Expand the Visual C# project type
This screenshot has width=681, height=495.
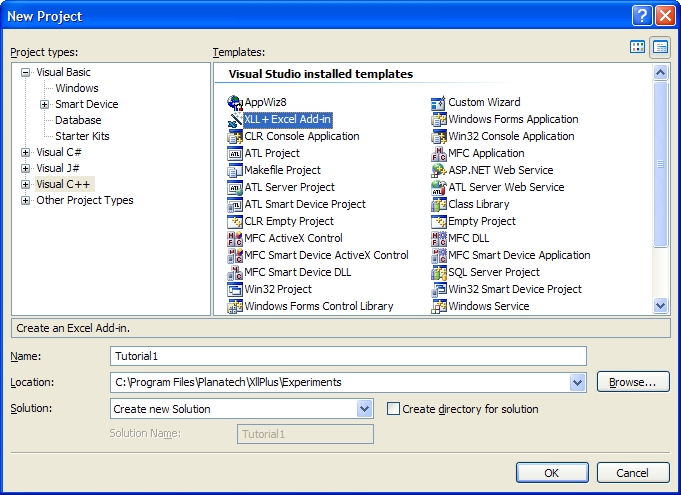point(26,152)
